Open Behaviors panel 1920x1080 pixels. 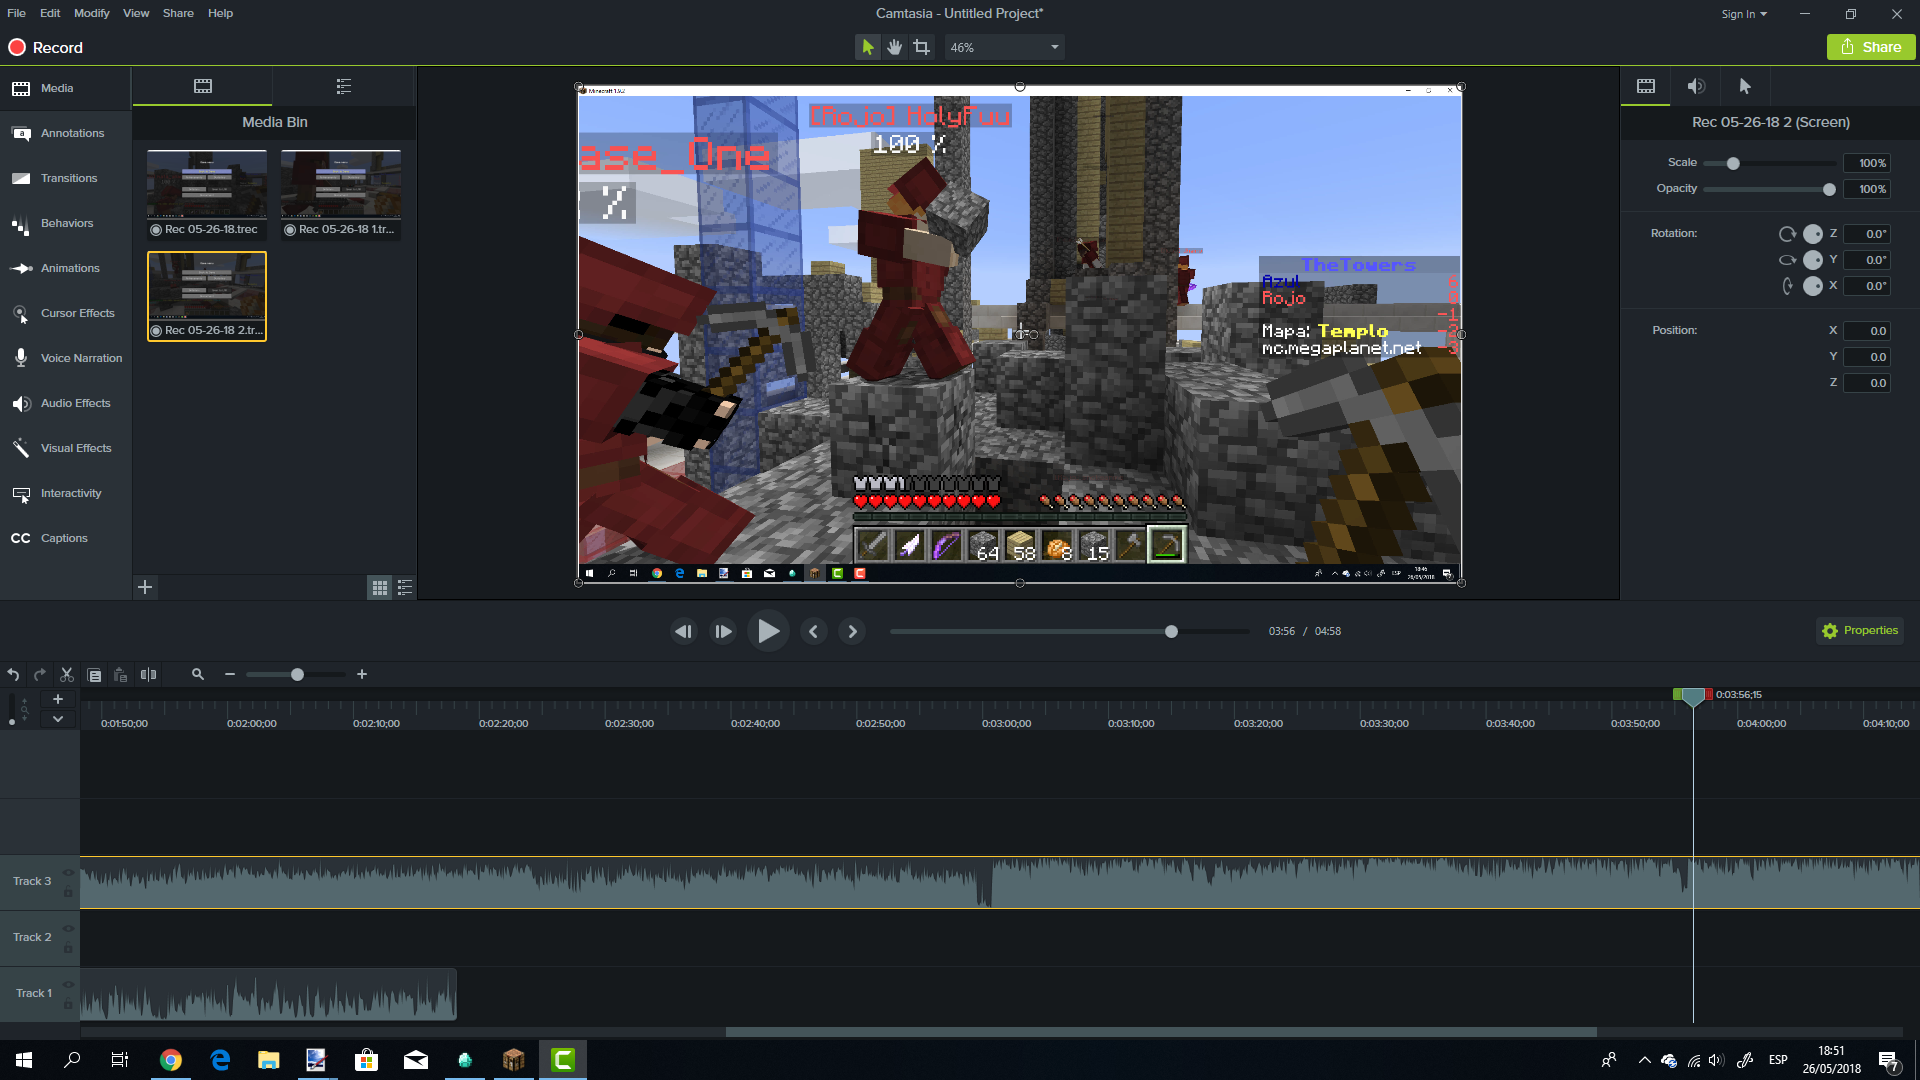(65, 223)
